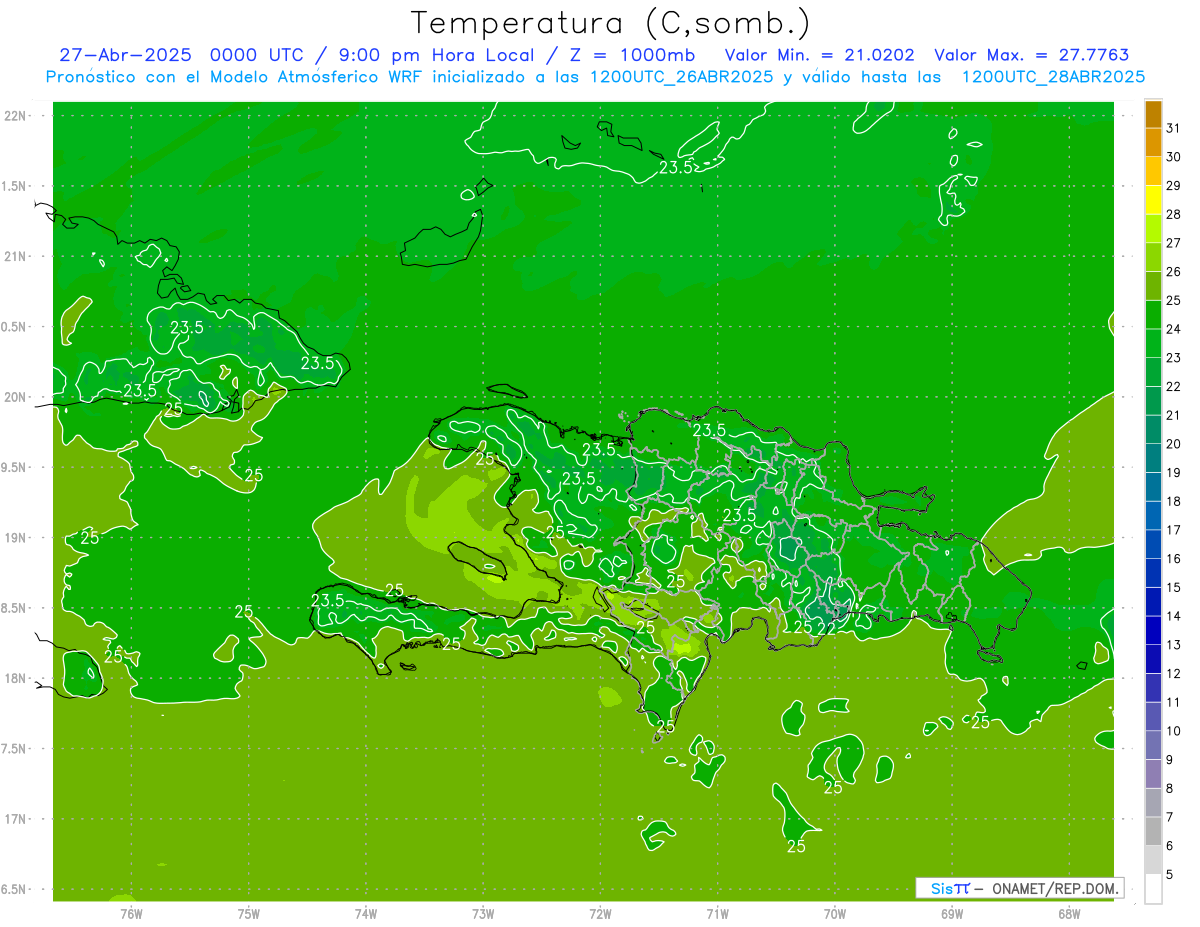Click the 68W longitude axis label
The image size is (1200, 927).
pos(1069,913)
